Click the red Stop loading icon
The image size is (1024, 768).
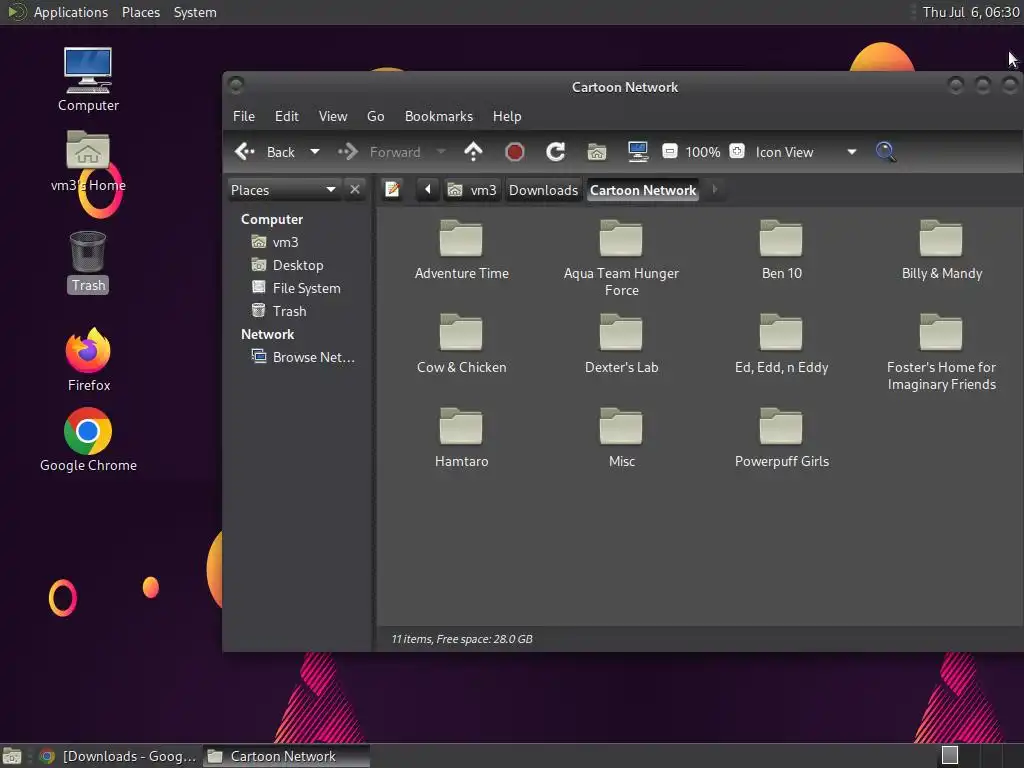pyautogui.click(x=515, y=152)
